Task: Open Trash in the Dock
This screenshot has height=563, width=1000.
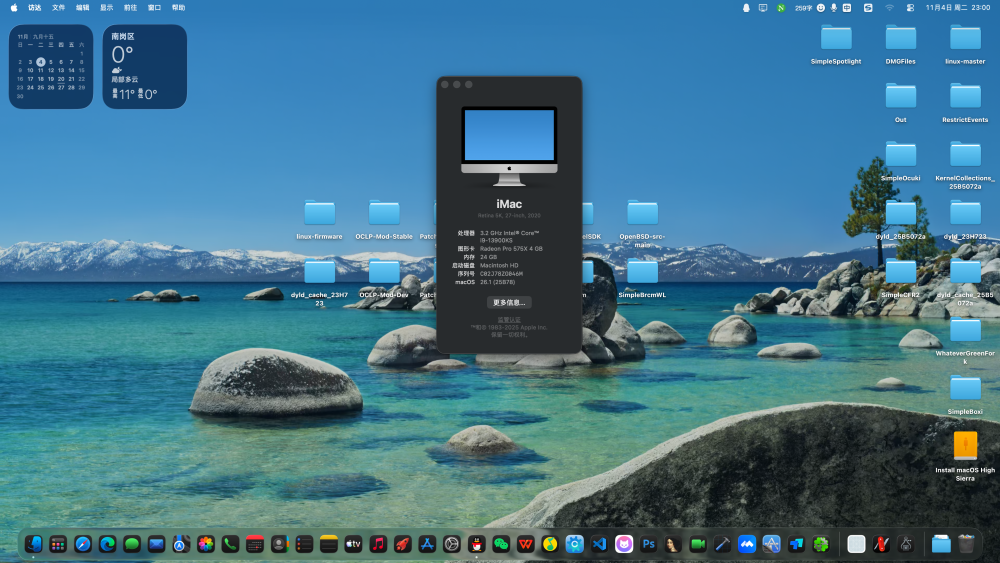Action: click(x=966, y=544)
